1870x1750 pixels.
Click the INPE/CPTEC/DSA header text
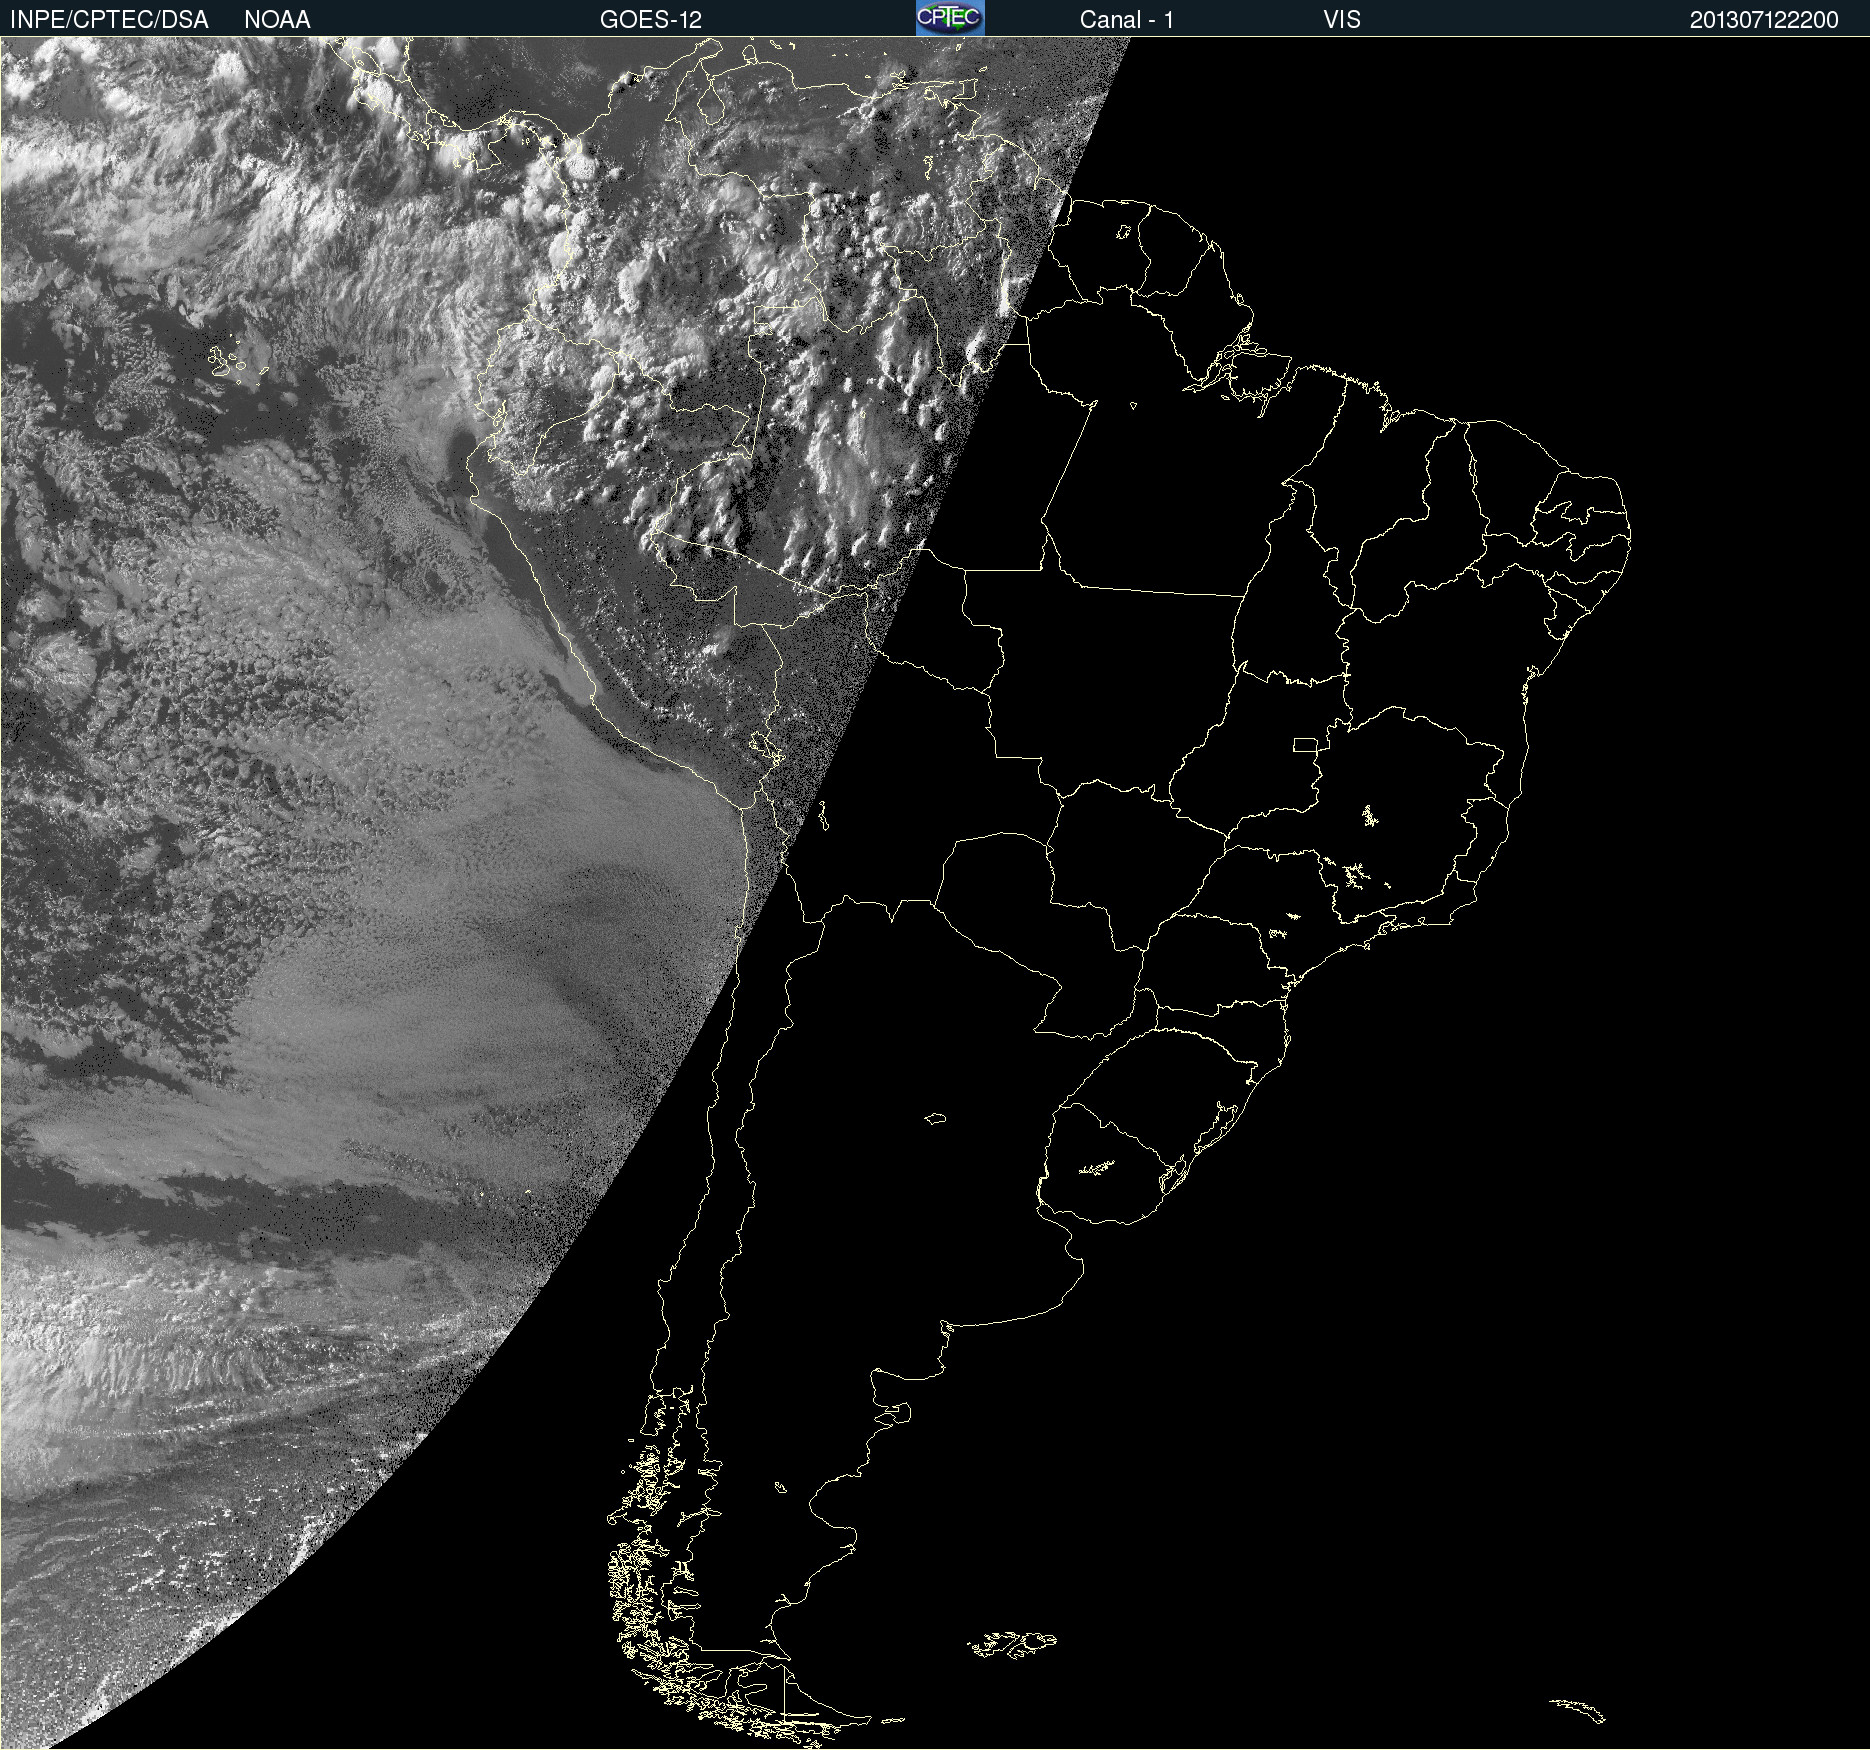click(109, 20)
